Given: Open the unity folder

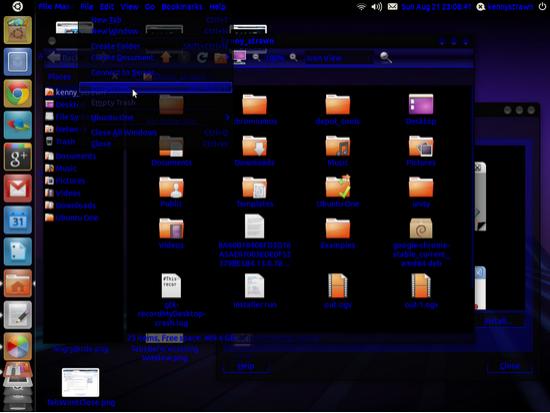Looking at the screenshot, I should click(421, 192).
